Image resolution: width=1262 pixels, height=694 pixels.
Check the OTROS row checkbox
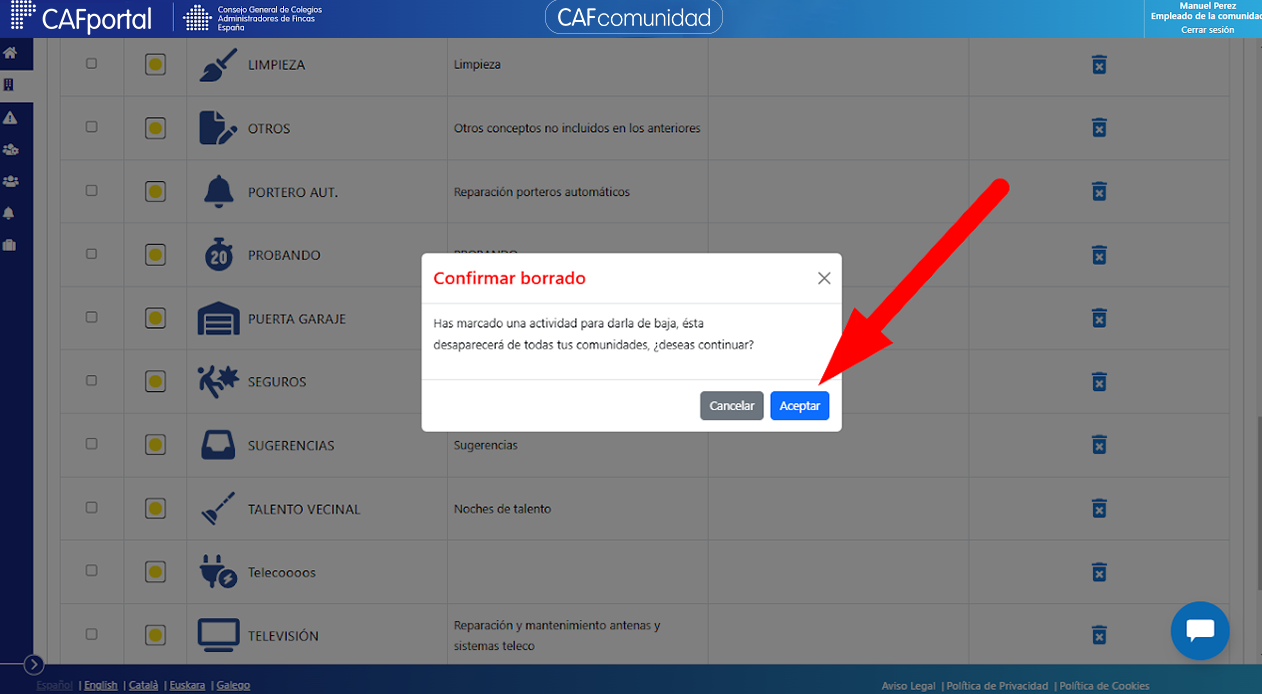point(92,127)
